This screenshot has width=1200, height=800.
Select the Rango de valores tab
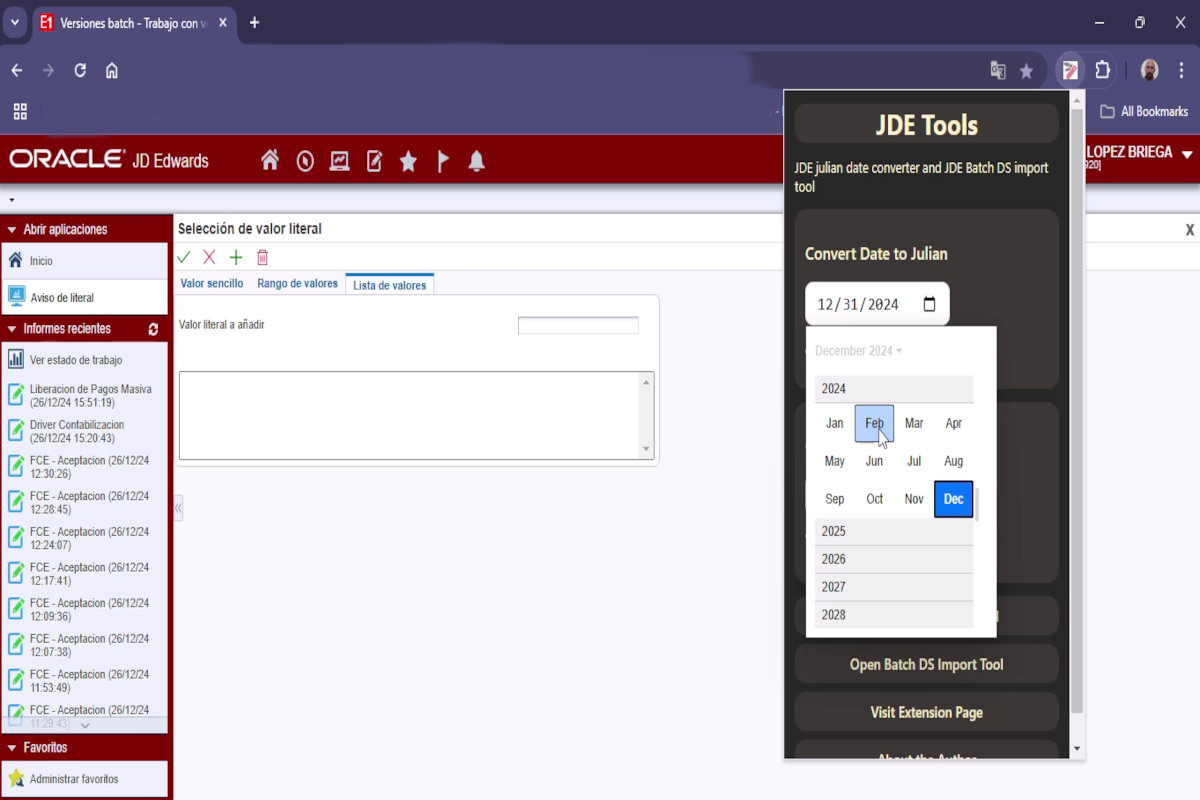297,283
